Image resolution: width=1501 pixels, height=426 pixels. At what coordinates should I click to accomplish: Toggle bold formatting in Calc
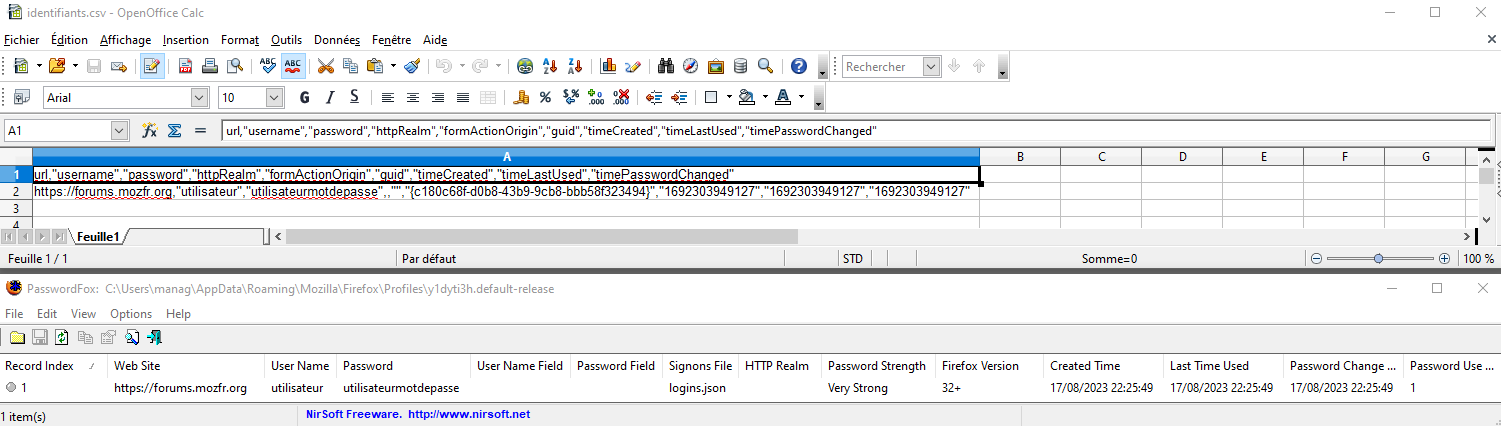pos(305,97)
